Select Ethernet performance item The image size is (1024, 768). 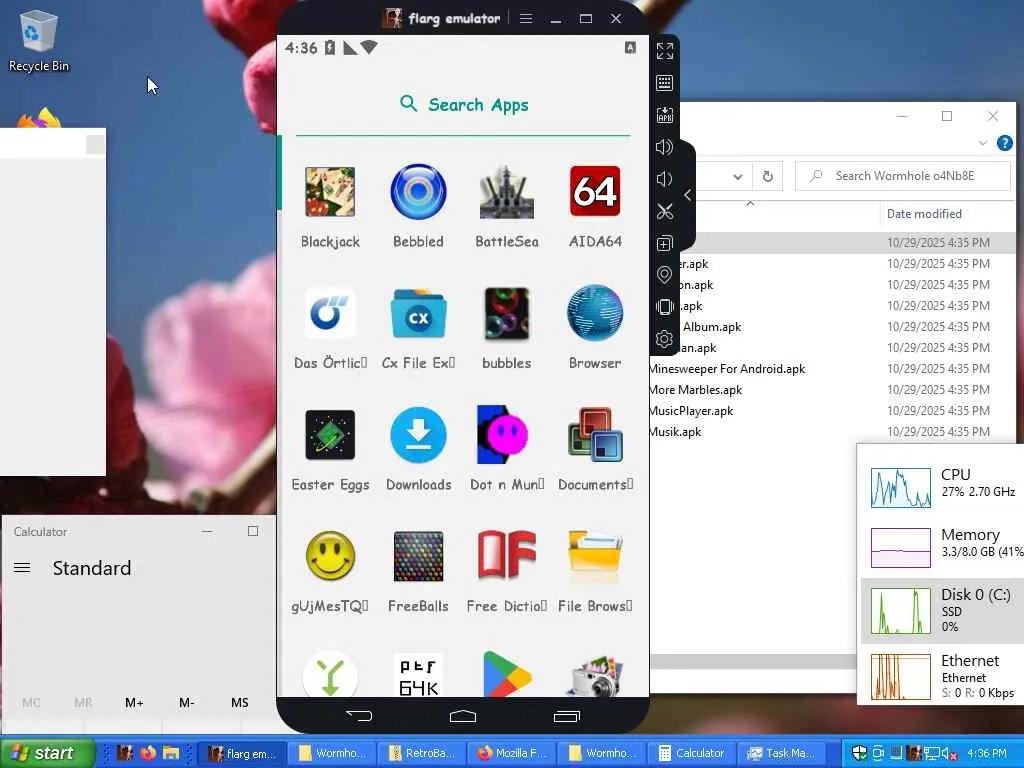click(x=942, y=676)
